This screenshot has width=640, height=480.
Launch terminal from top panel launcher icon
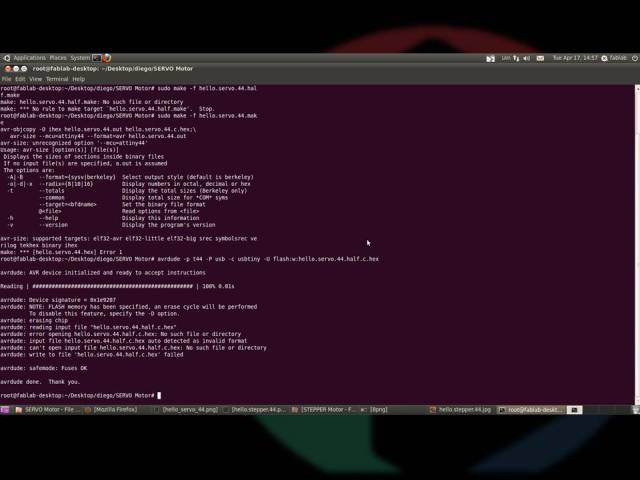coord(96,58)
